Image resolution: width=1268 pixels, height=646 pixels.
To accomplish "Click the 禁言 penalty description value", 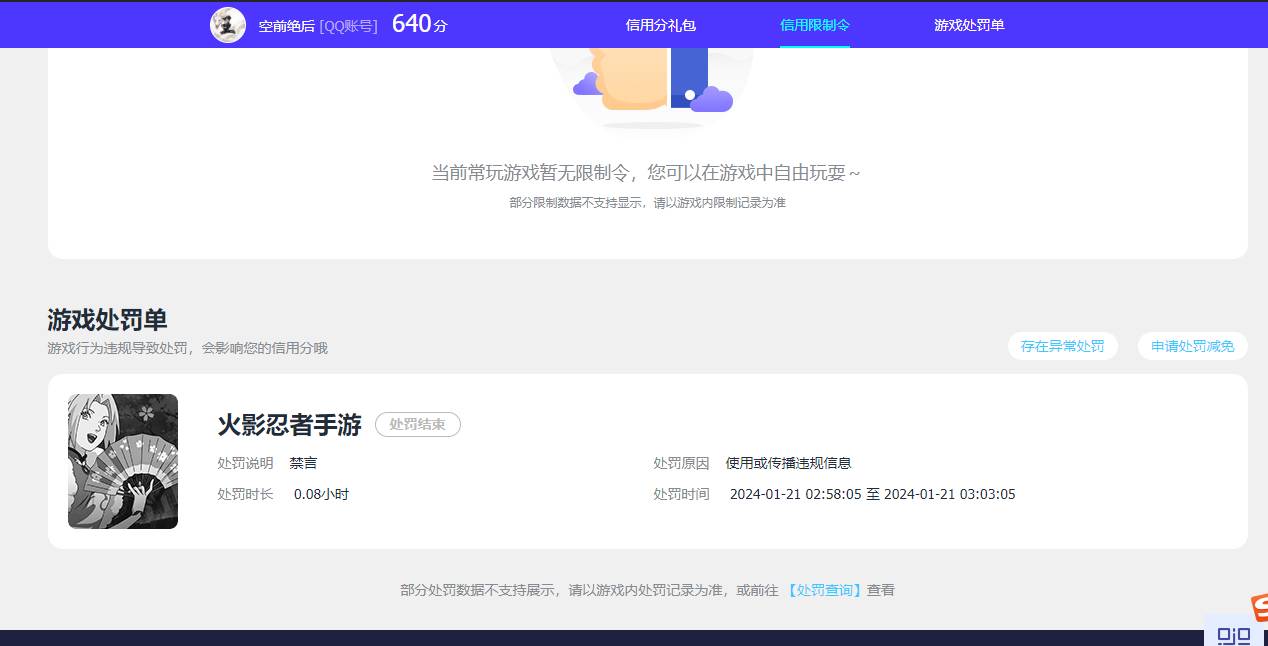I will [304, 462].
